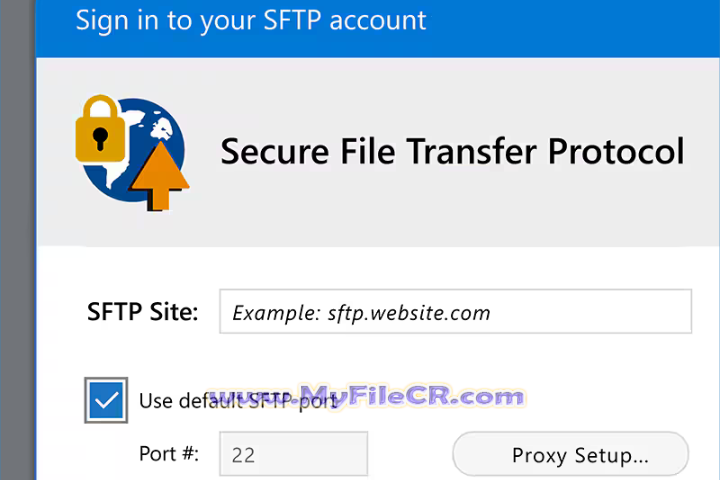Image resolution: width=720 pixels, height=480 pixels.
Task: Click the 'Sign in to your SFTP account' title
Action: pyautogui.click(x=250, y=19)
